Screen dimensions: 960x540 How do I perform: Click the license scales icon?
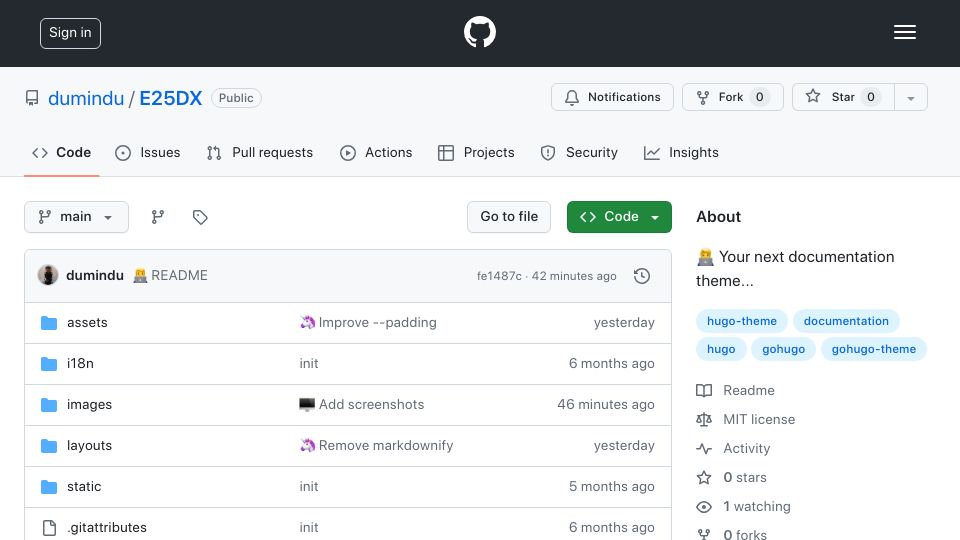tap(704, 419)
